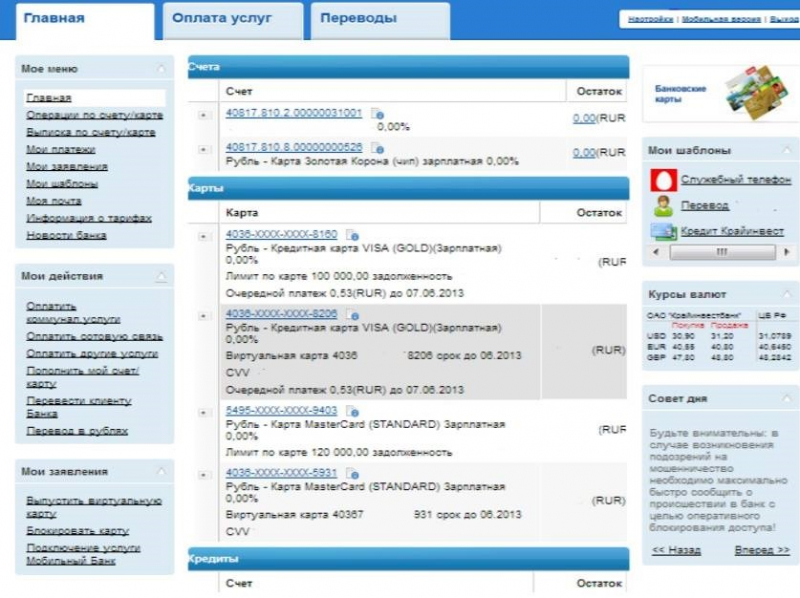The height and width of the screenshot is (598, 800).
Task: Select Главная in Мое меню
Action: pyautogui.click(x=49, y=97)
